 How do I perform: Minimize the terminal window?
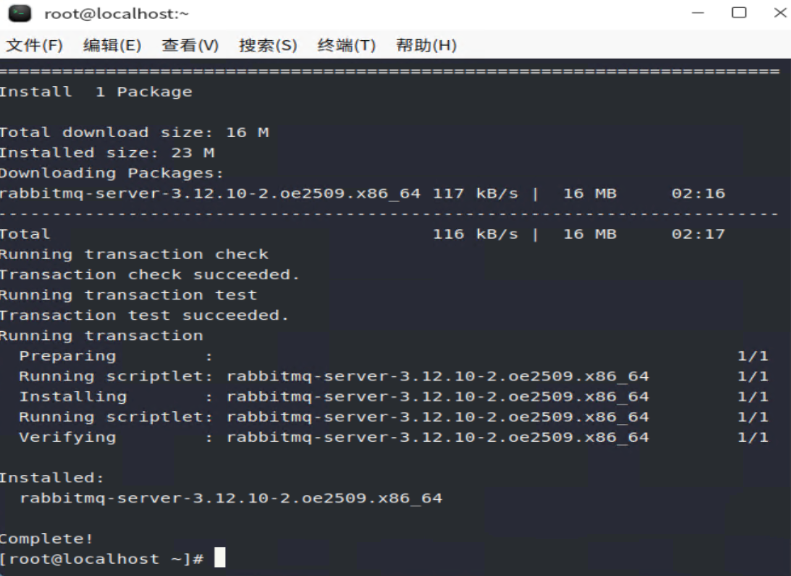pos(698,13)
